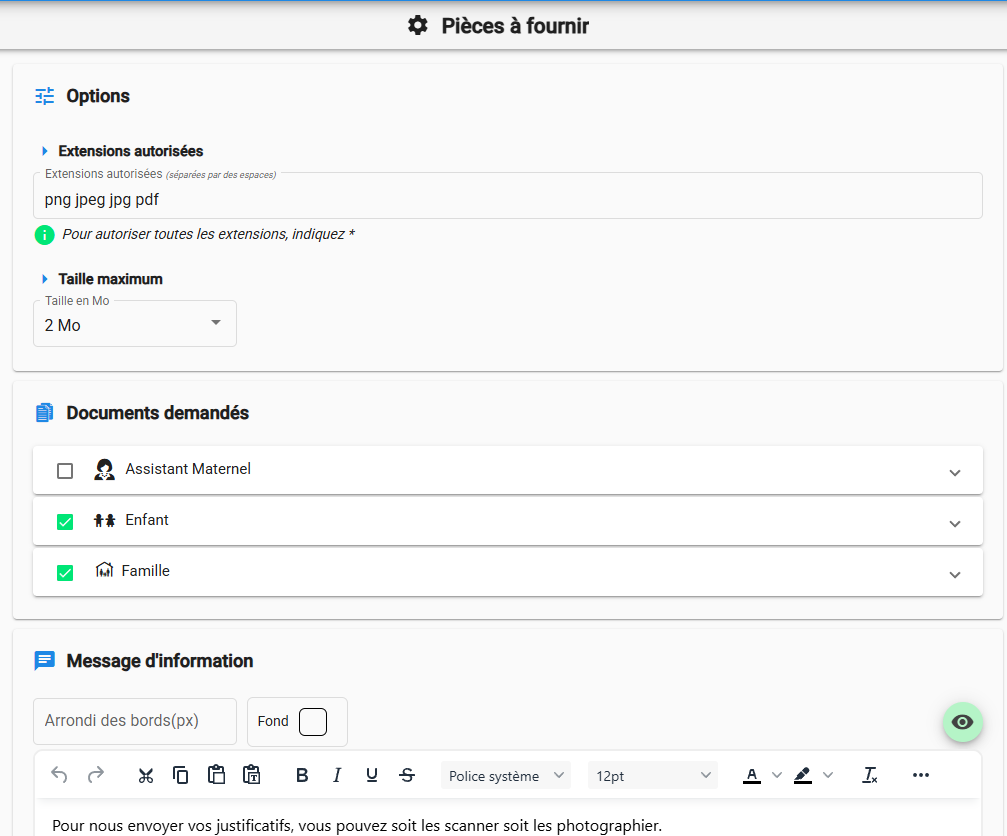Uncheck the Famille checkbox

point(65,573)
